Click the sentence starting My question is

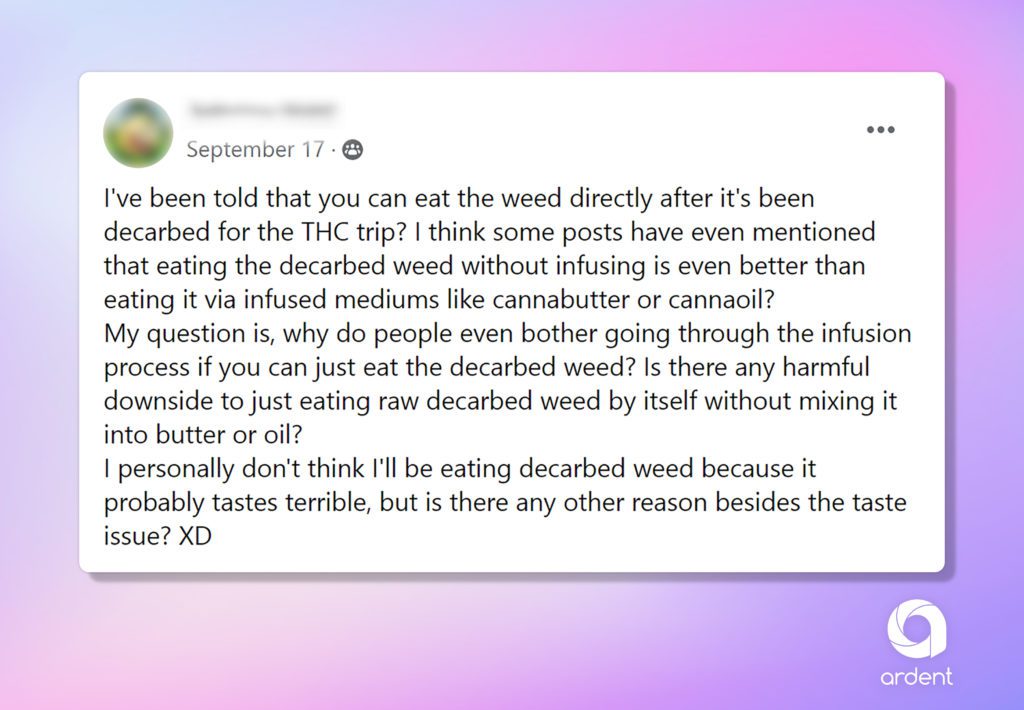[507, 350]
